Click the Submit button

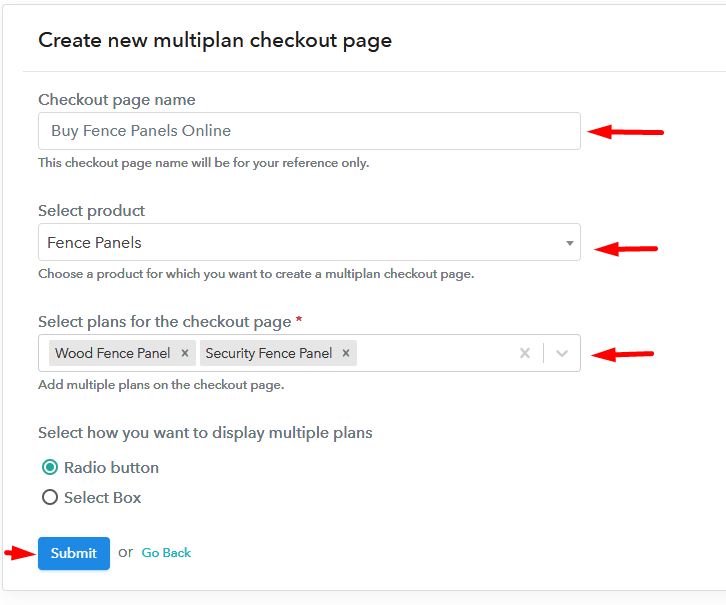coord(74,553)
